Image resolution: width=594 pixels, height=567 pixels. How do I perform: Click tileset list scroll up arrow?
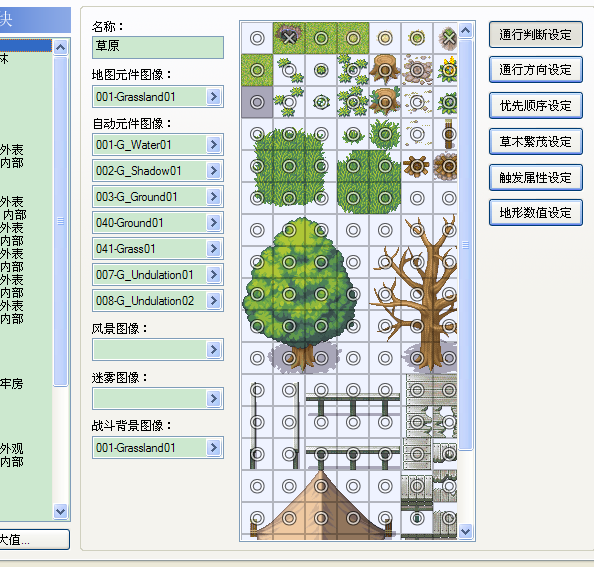click(x=61, y=47)
